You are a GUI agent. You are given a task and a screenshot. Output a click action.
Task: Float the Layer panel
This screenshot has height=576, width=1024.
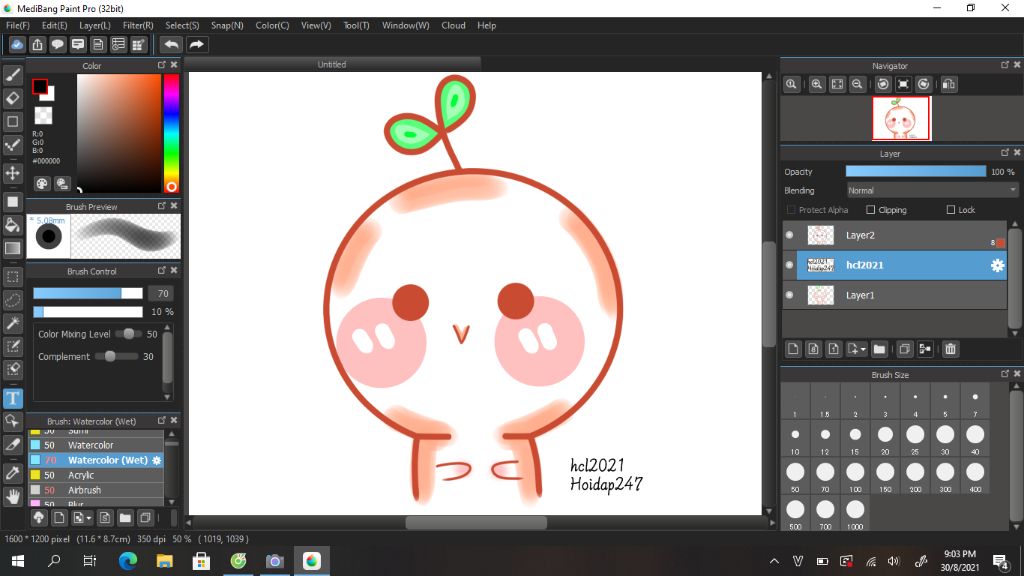pos(1004,153)
